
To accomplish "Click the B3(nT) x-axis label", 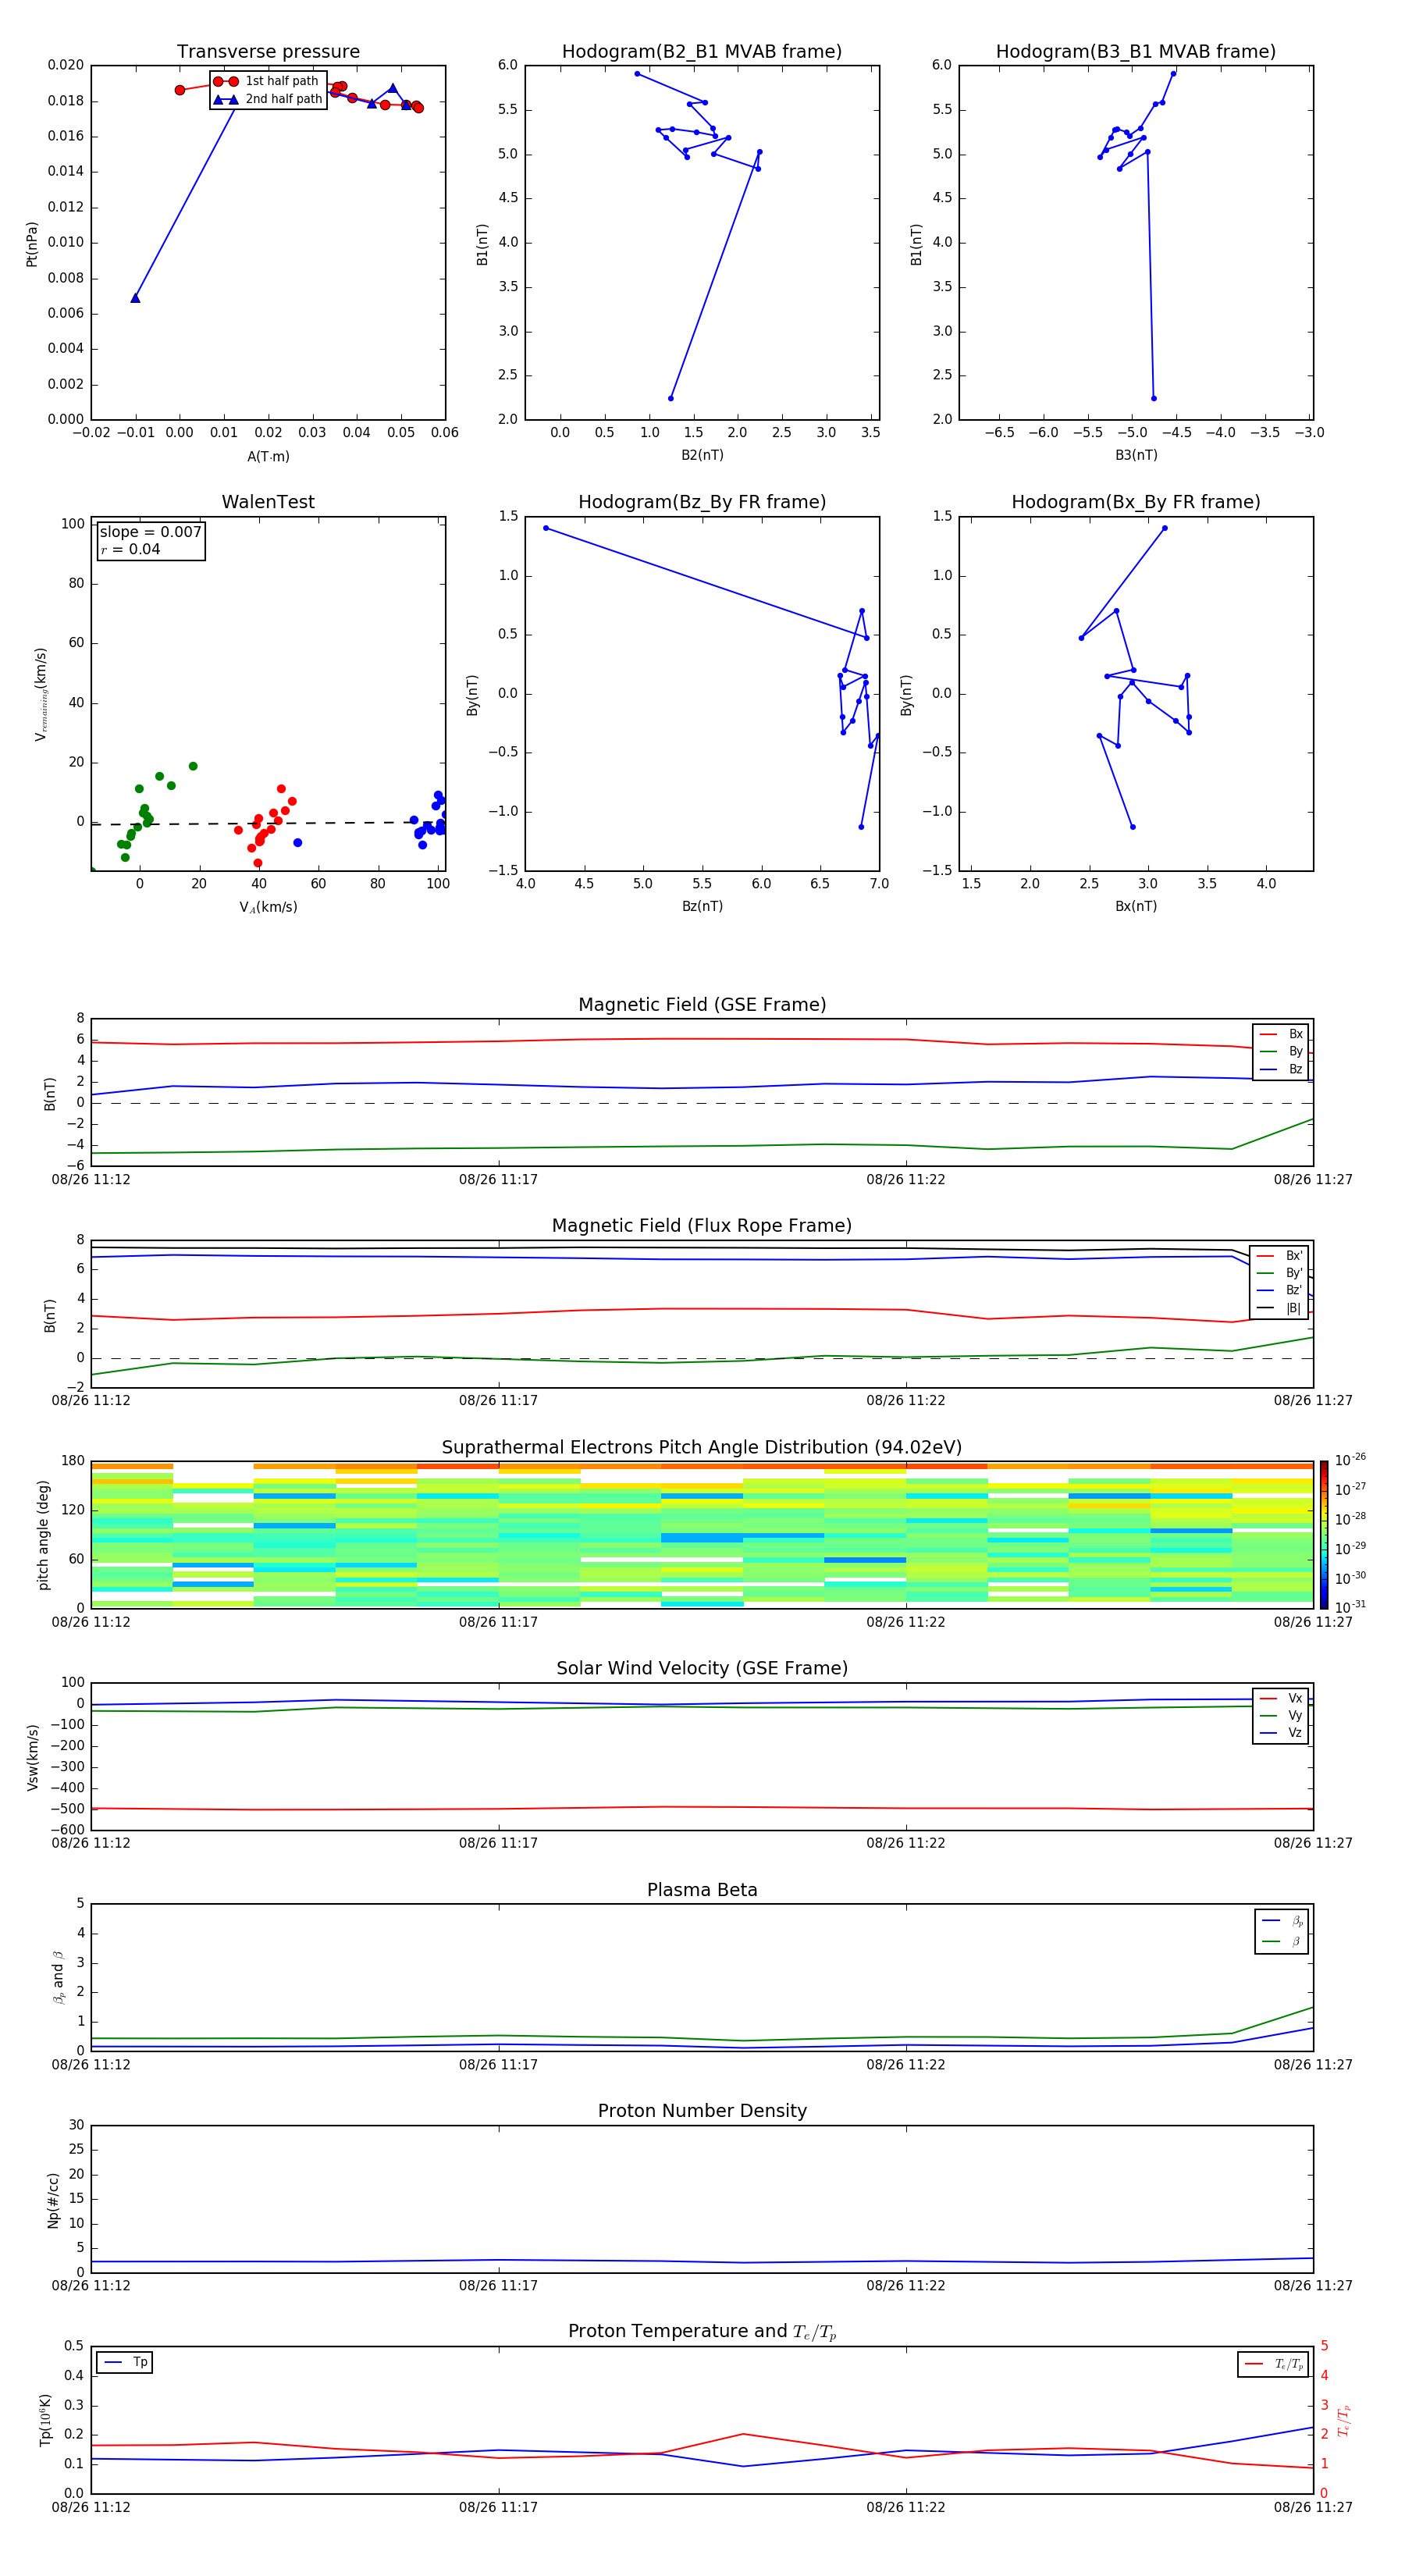I will point(1136,456).
